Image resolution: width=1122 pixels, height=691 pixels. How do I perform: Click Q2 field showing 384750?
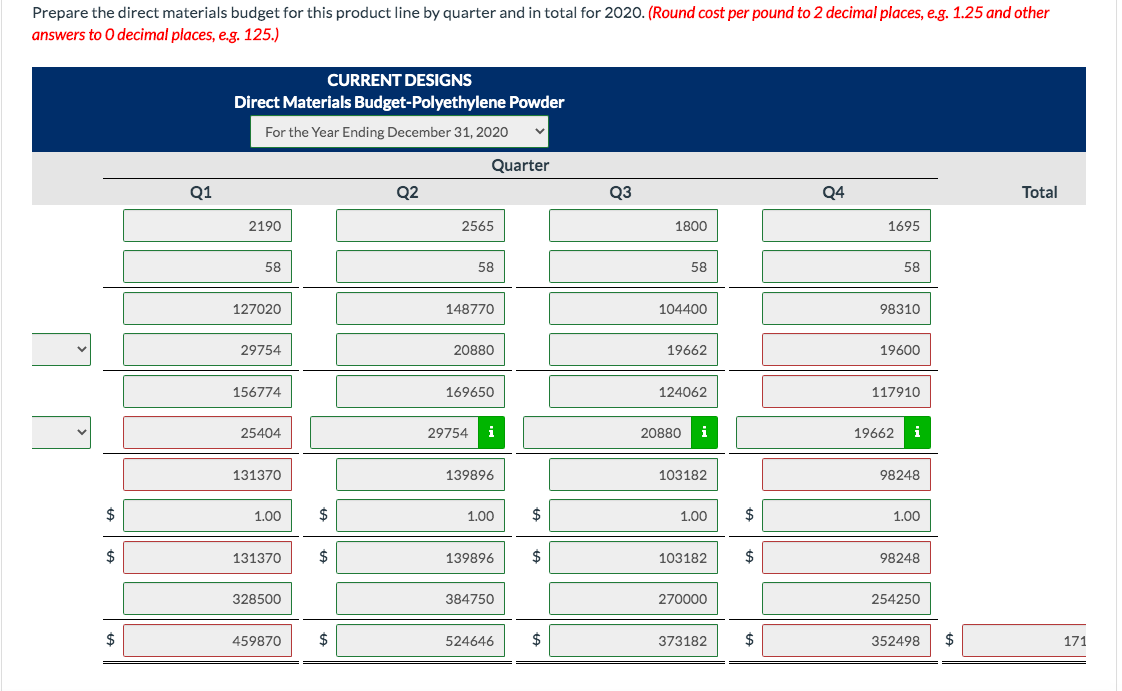point(421,599)
